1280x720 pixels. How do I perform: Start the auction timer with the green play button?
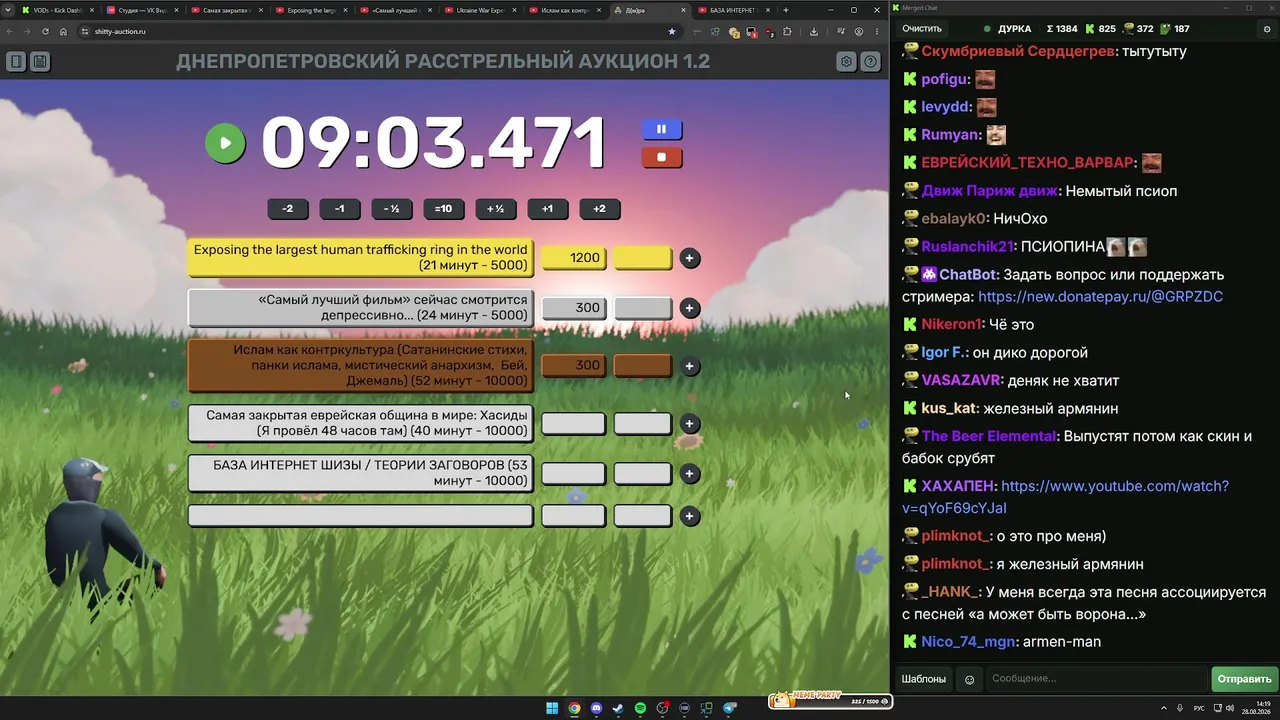[225, 143]
